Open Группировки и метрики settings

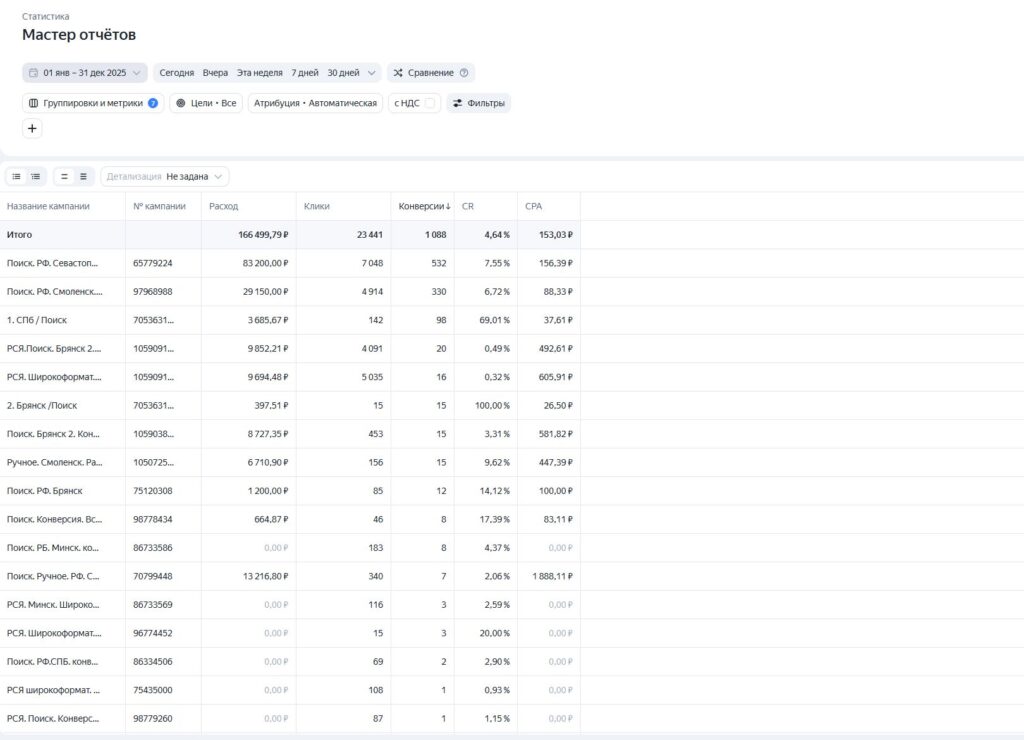pos(93,103)
